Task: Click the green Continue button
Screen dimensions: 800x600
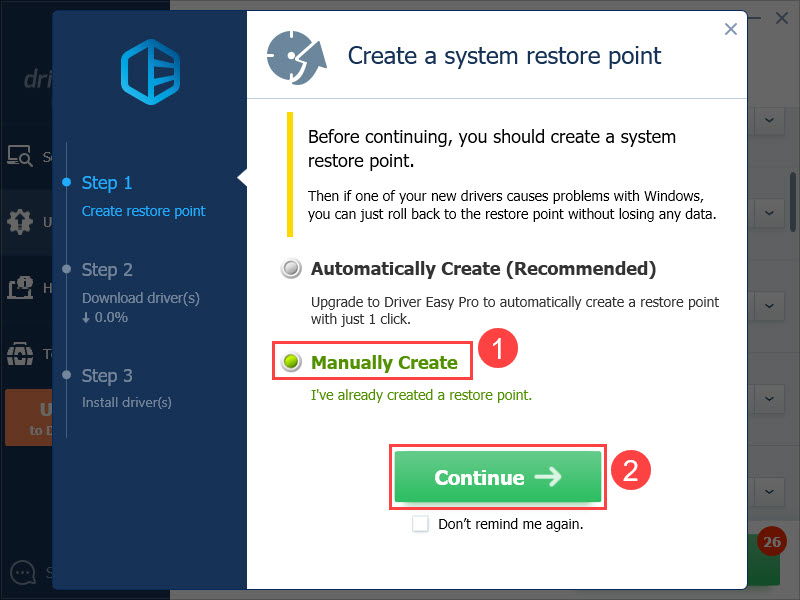Action: point(497,477)
